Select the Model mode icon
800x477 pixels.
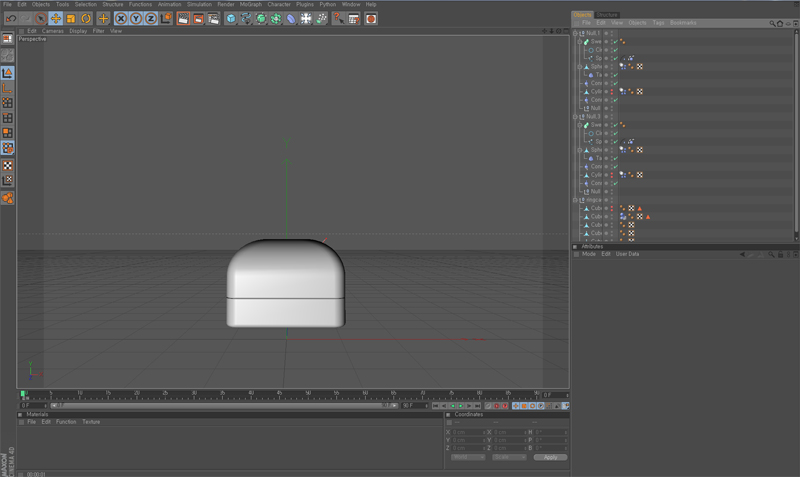pos(7,73)
